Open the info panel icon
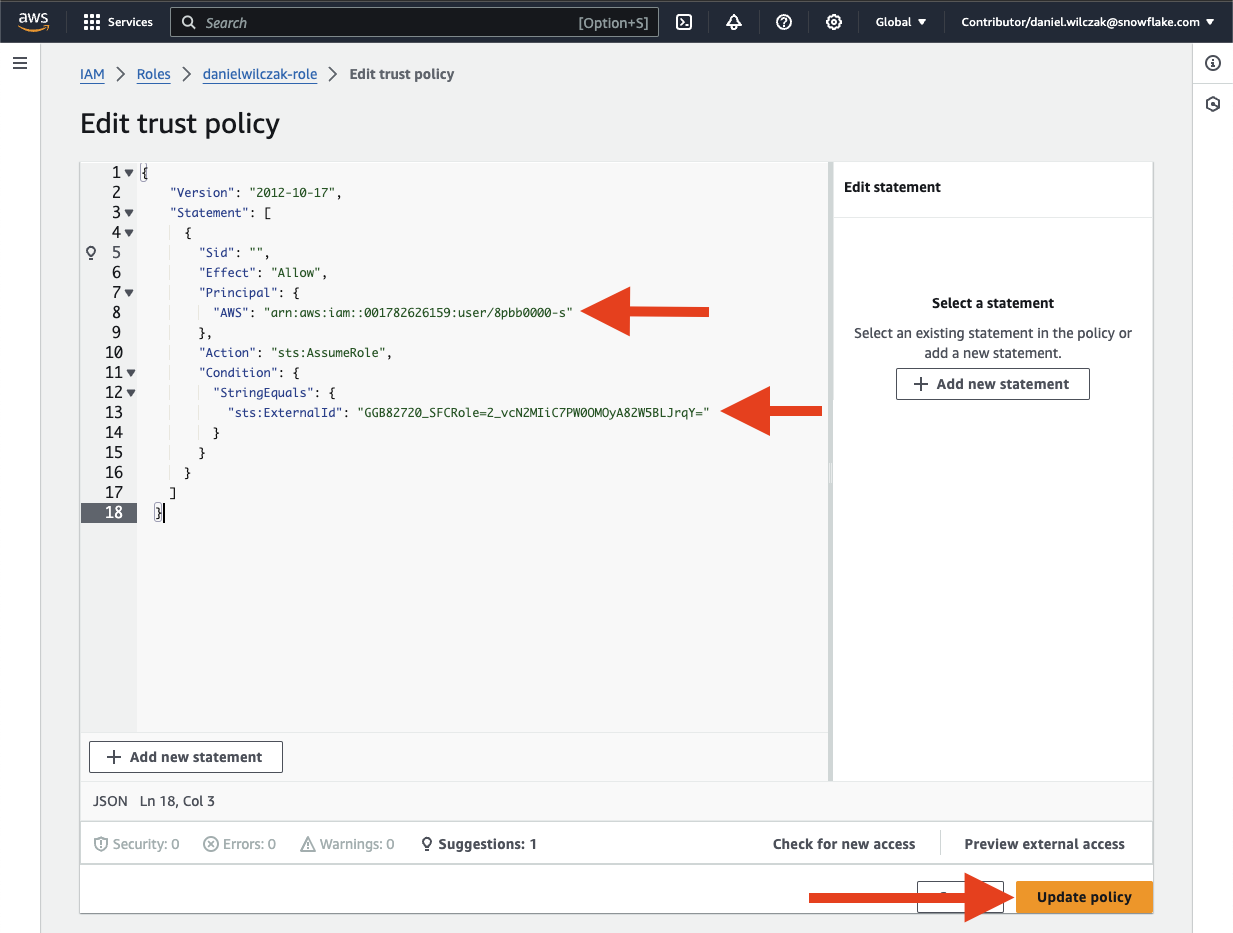The height and width of the screenshot is (933, 1233). coord(1213,63)
